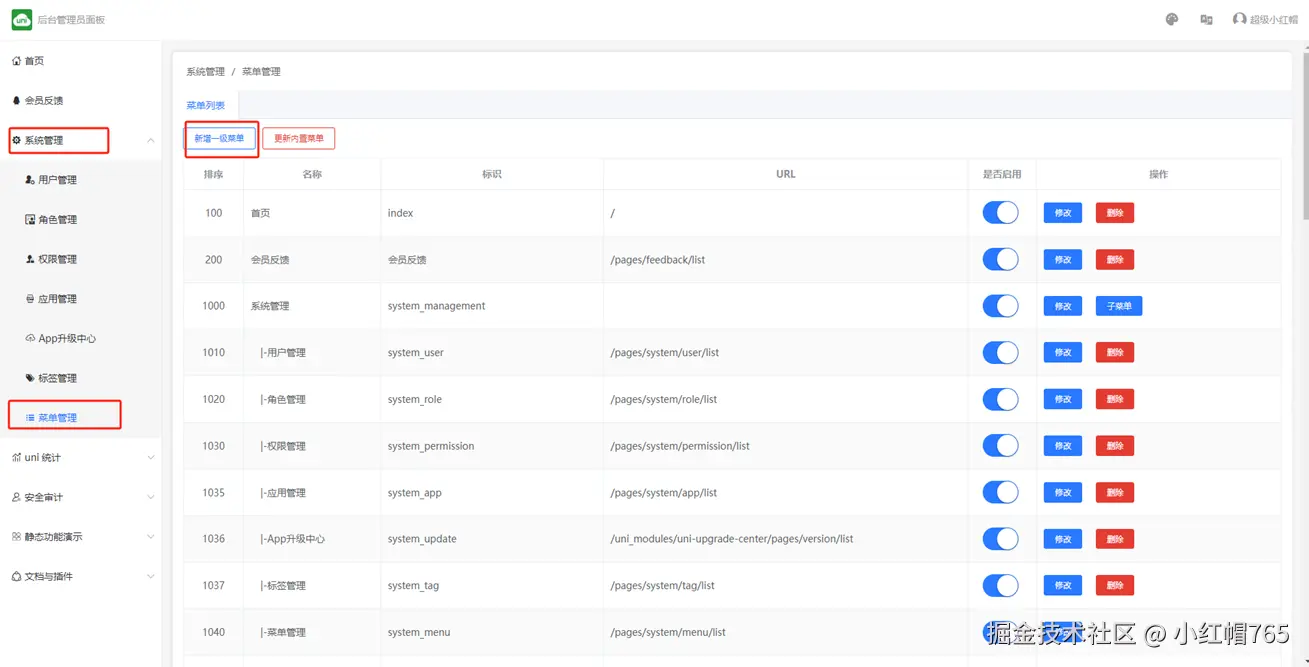The height and width of the screenshot is (667, 1309).
Task: Click the green uni logo icon
Action: 21,19
